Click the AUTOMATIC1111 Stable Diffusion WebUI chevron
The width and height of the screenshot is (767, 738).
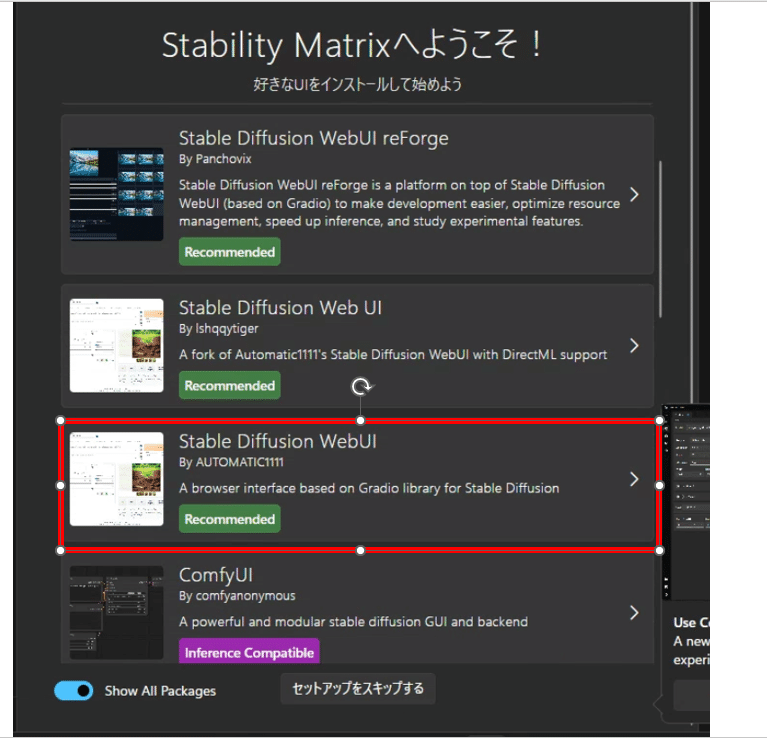pos(634,479)
